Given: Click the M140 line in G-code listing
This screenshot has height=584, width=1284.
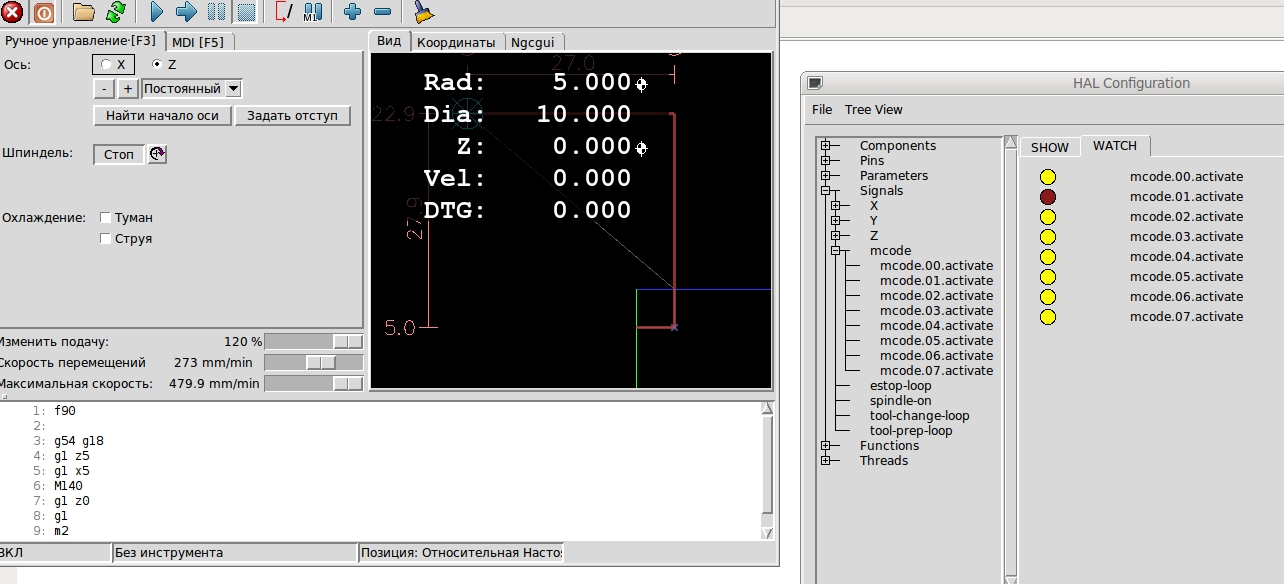Looking at the screenshot, I should click(68, 486).
